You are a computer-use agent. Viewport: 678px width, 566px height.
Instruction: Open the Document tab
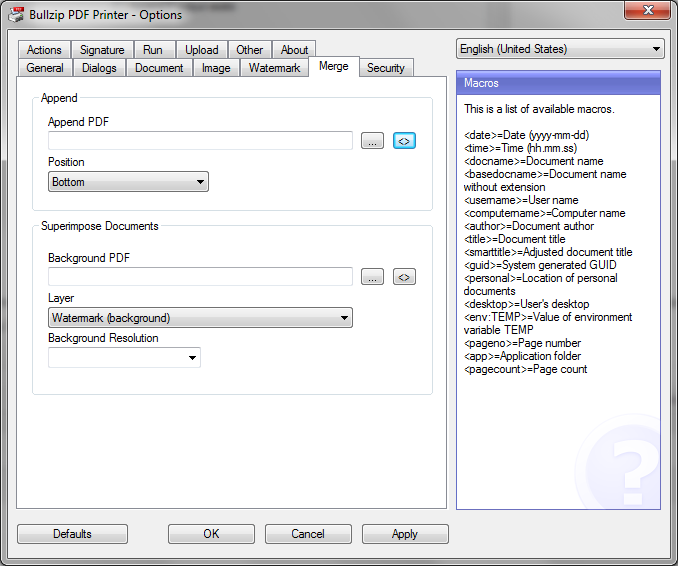159,68
